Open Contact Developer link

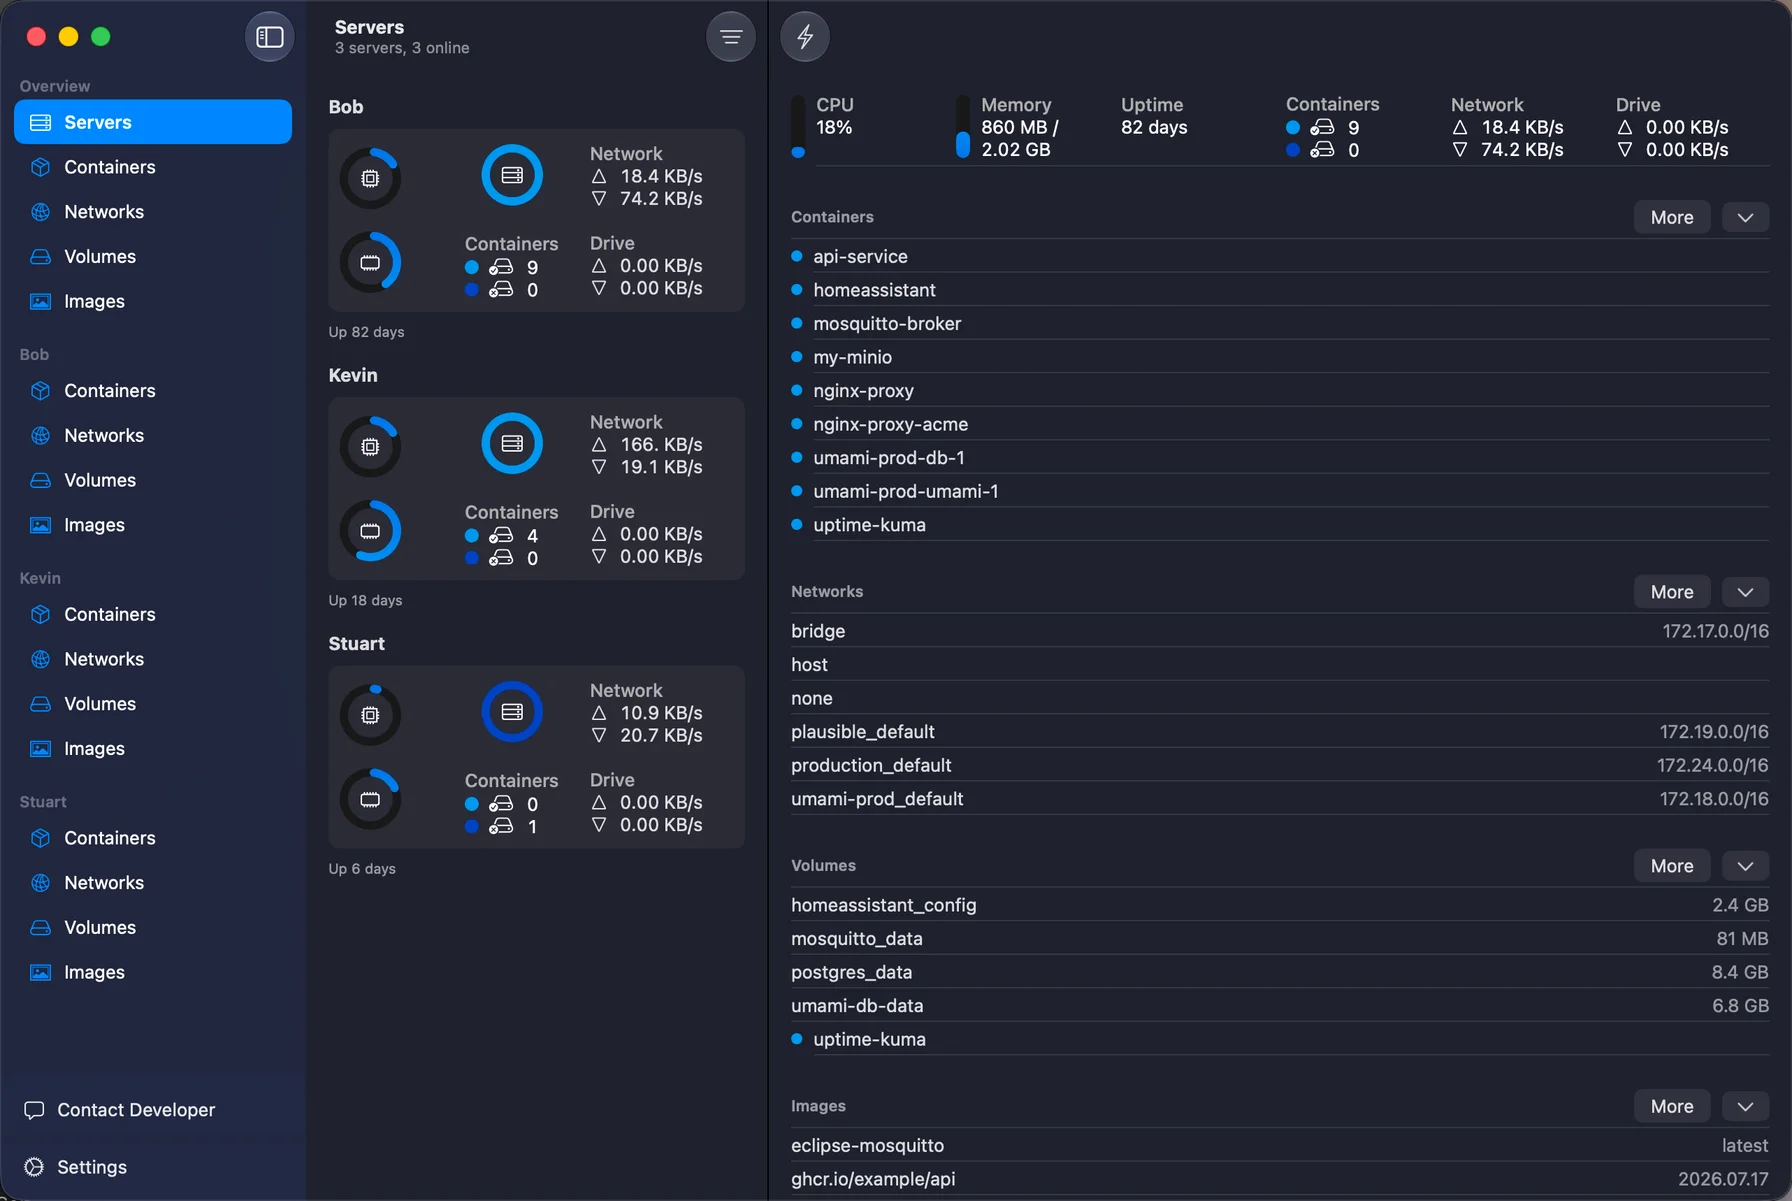coord(120,1110)
